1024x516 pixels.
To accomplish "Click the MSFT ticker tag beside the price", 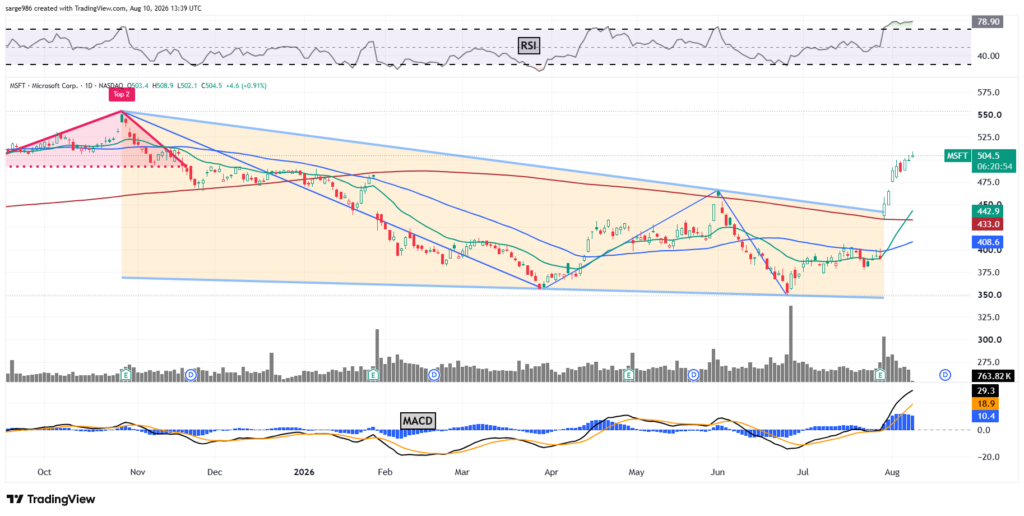I will [x=957, y=155].
